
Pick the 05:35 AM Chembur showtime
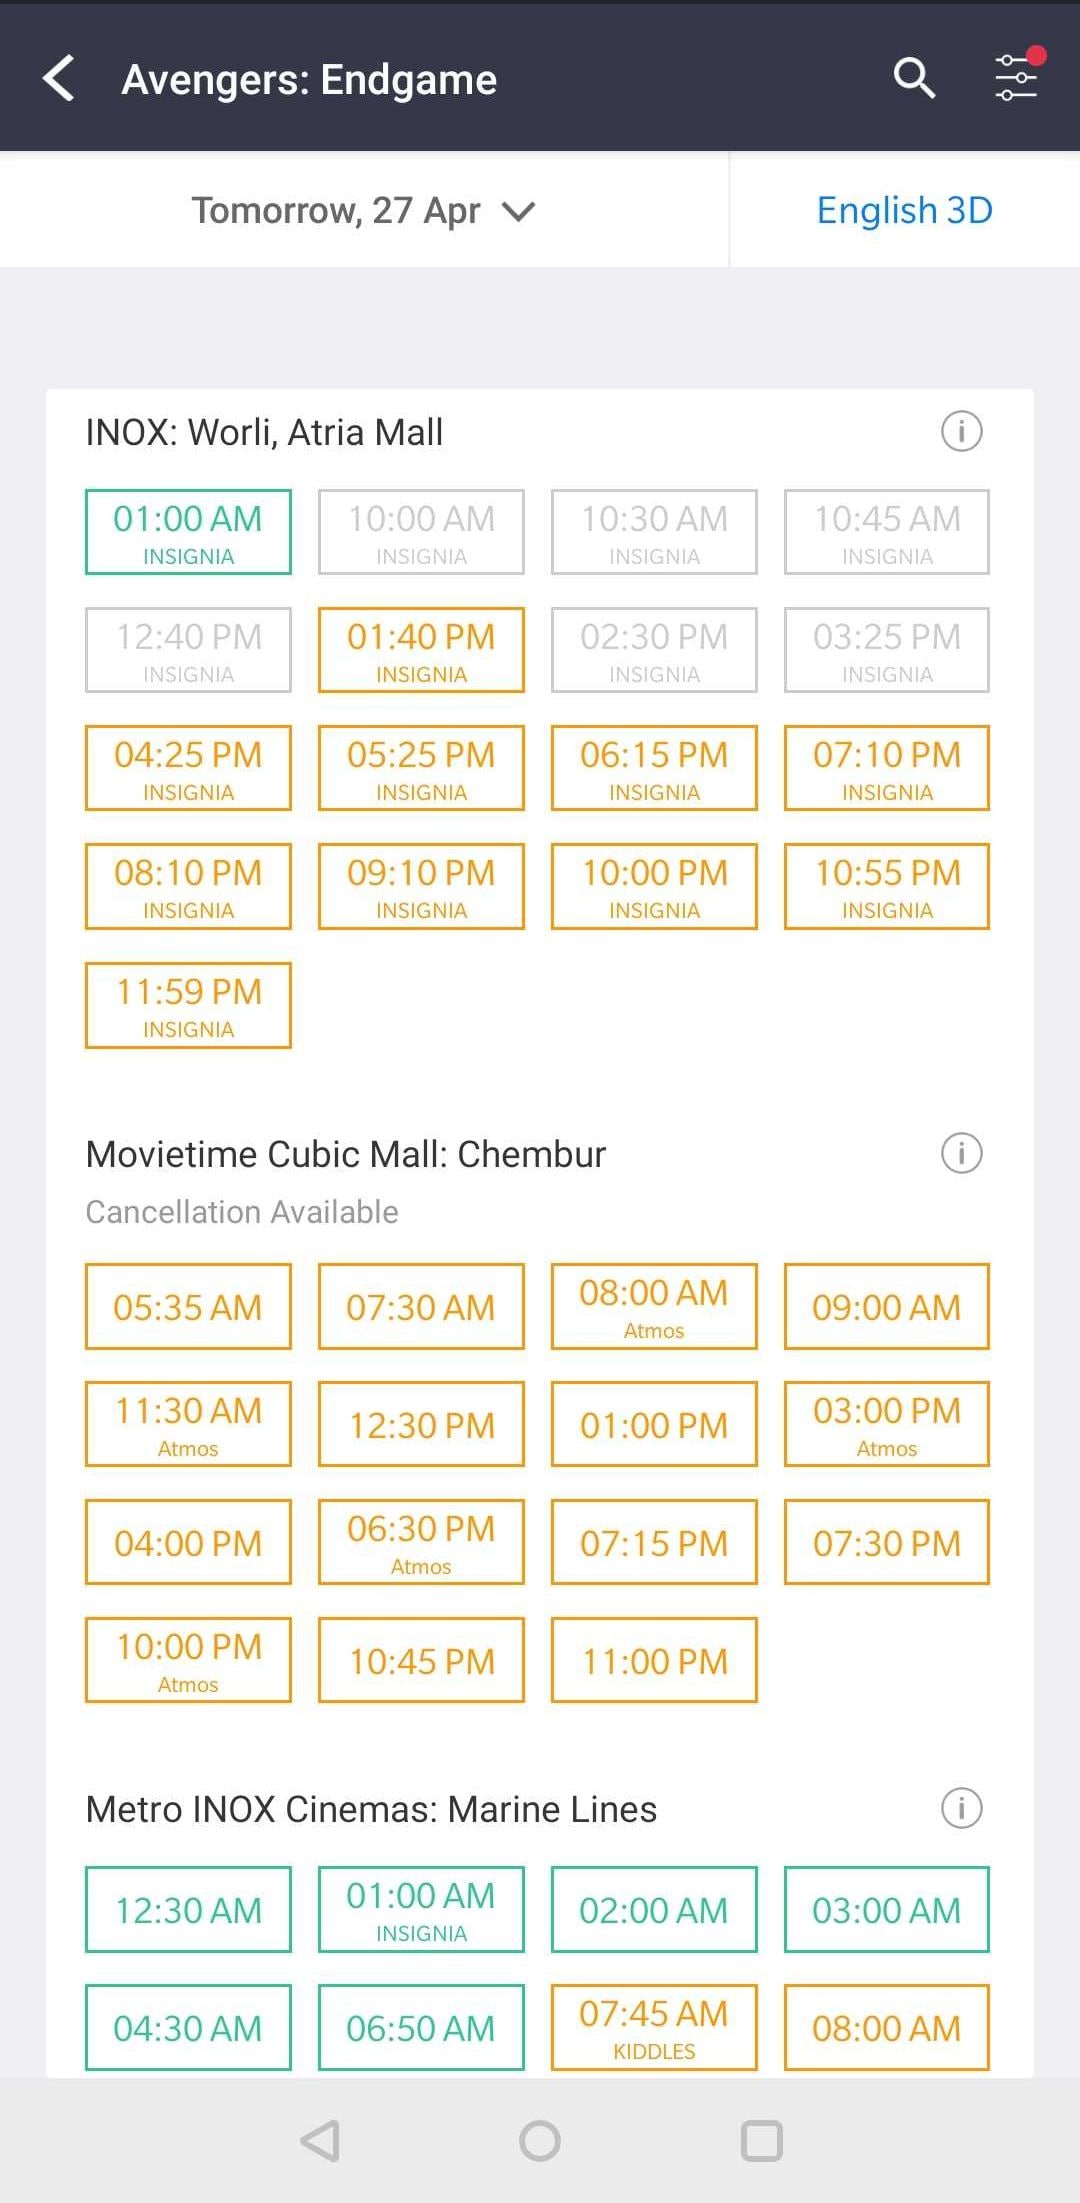pos(188,1306)
